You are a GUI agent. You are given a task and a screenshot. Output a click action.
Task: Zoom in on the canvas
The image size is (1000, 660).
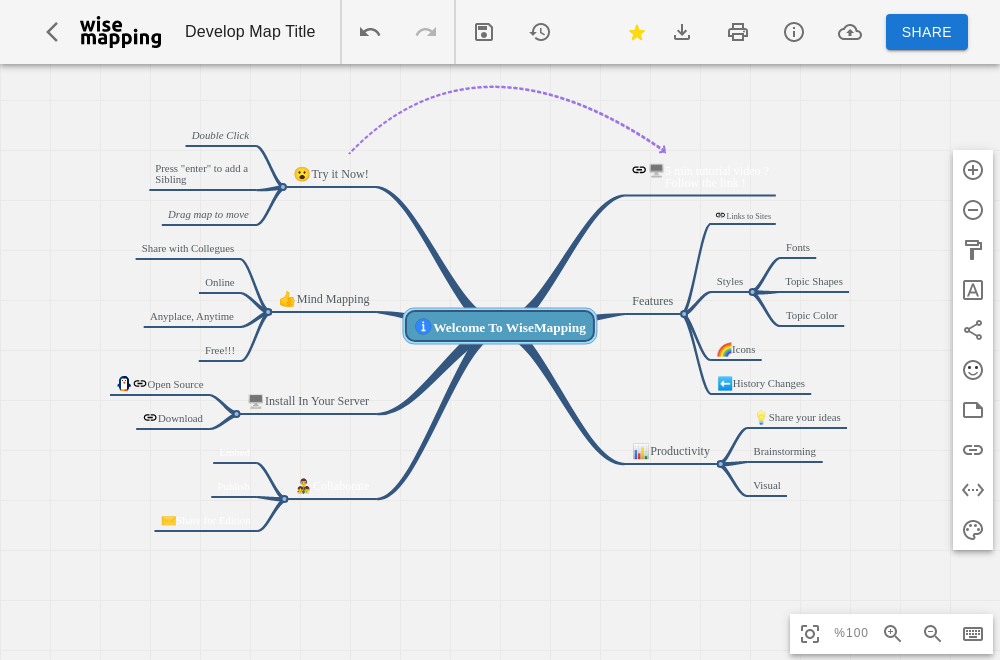892,633
